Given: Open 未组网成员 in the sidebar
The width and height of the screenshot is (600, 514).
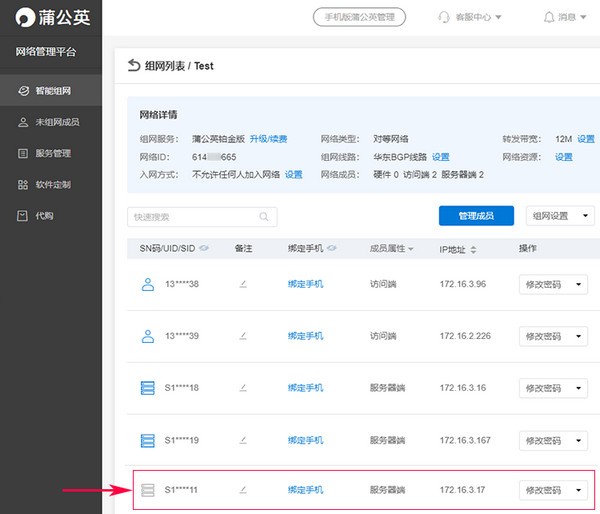Looking at the screenshot, I should [x=52, y=123].
